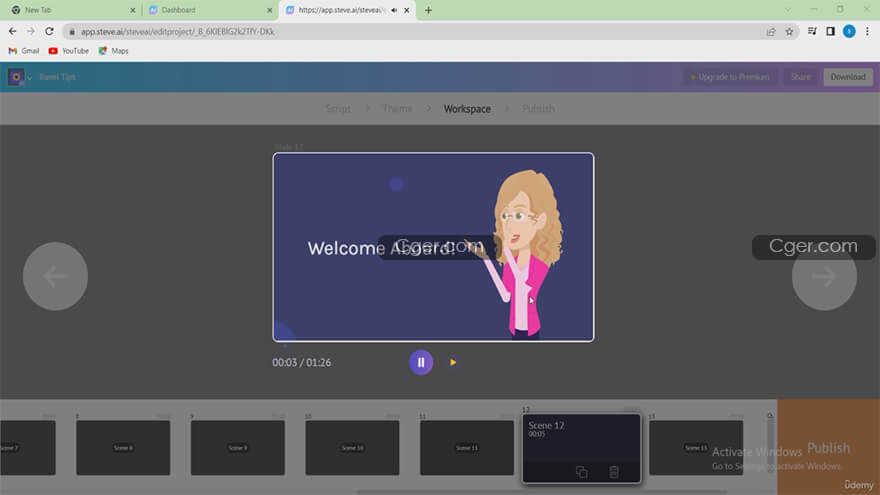The image size is (880, 495).
Task: Open a new browser tab
Action: (x=428, y=10)
